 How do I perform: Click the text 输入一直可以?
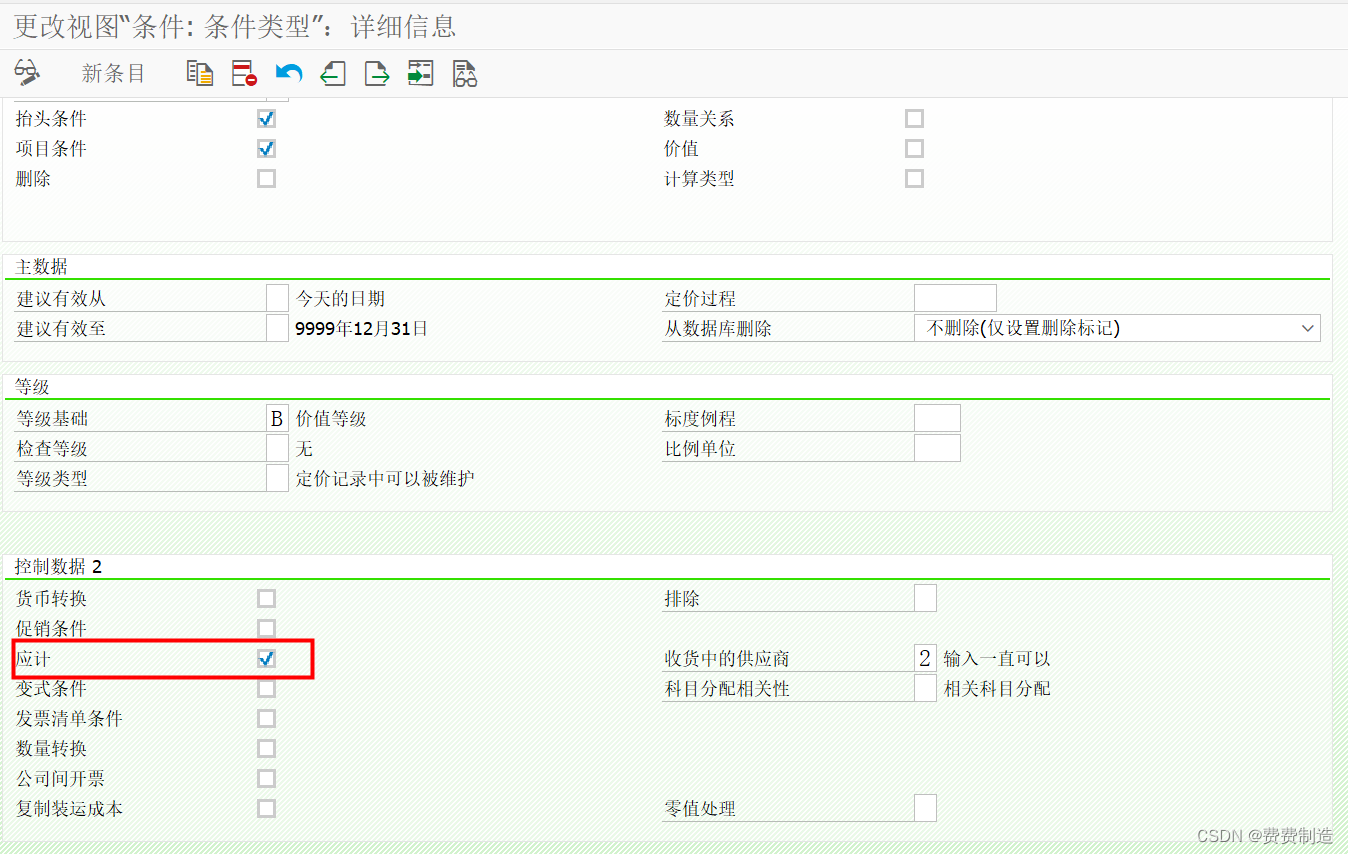click(x=997, y=659)
